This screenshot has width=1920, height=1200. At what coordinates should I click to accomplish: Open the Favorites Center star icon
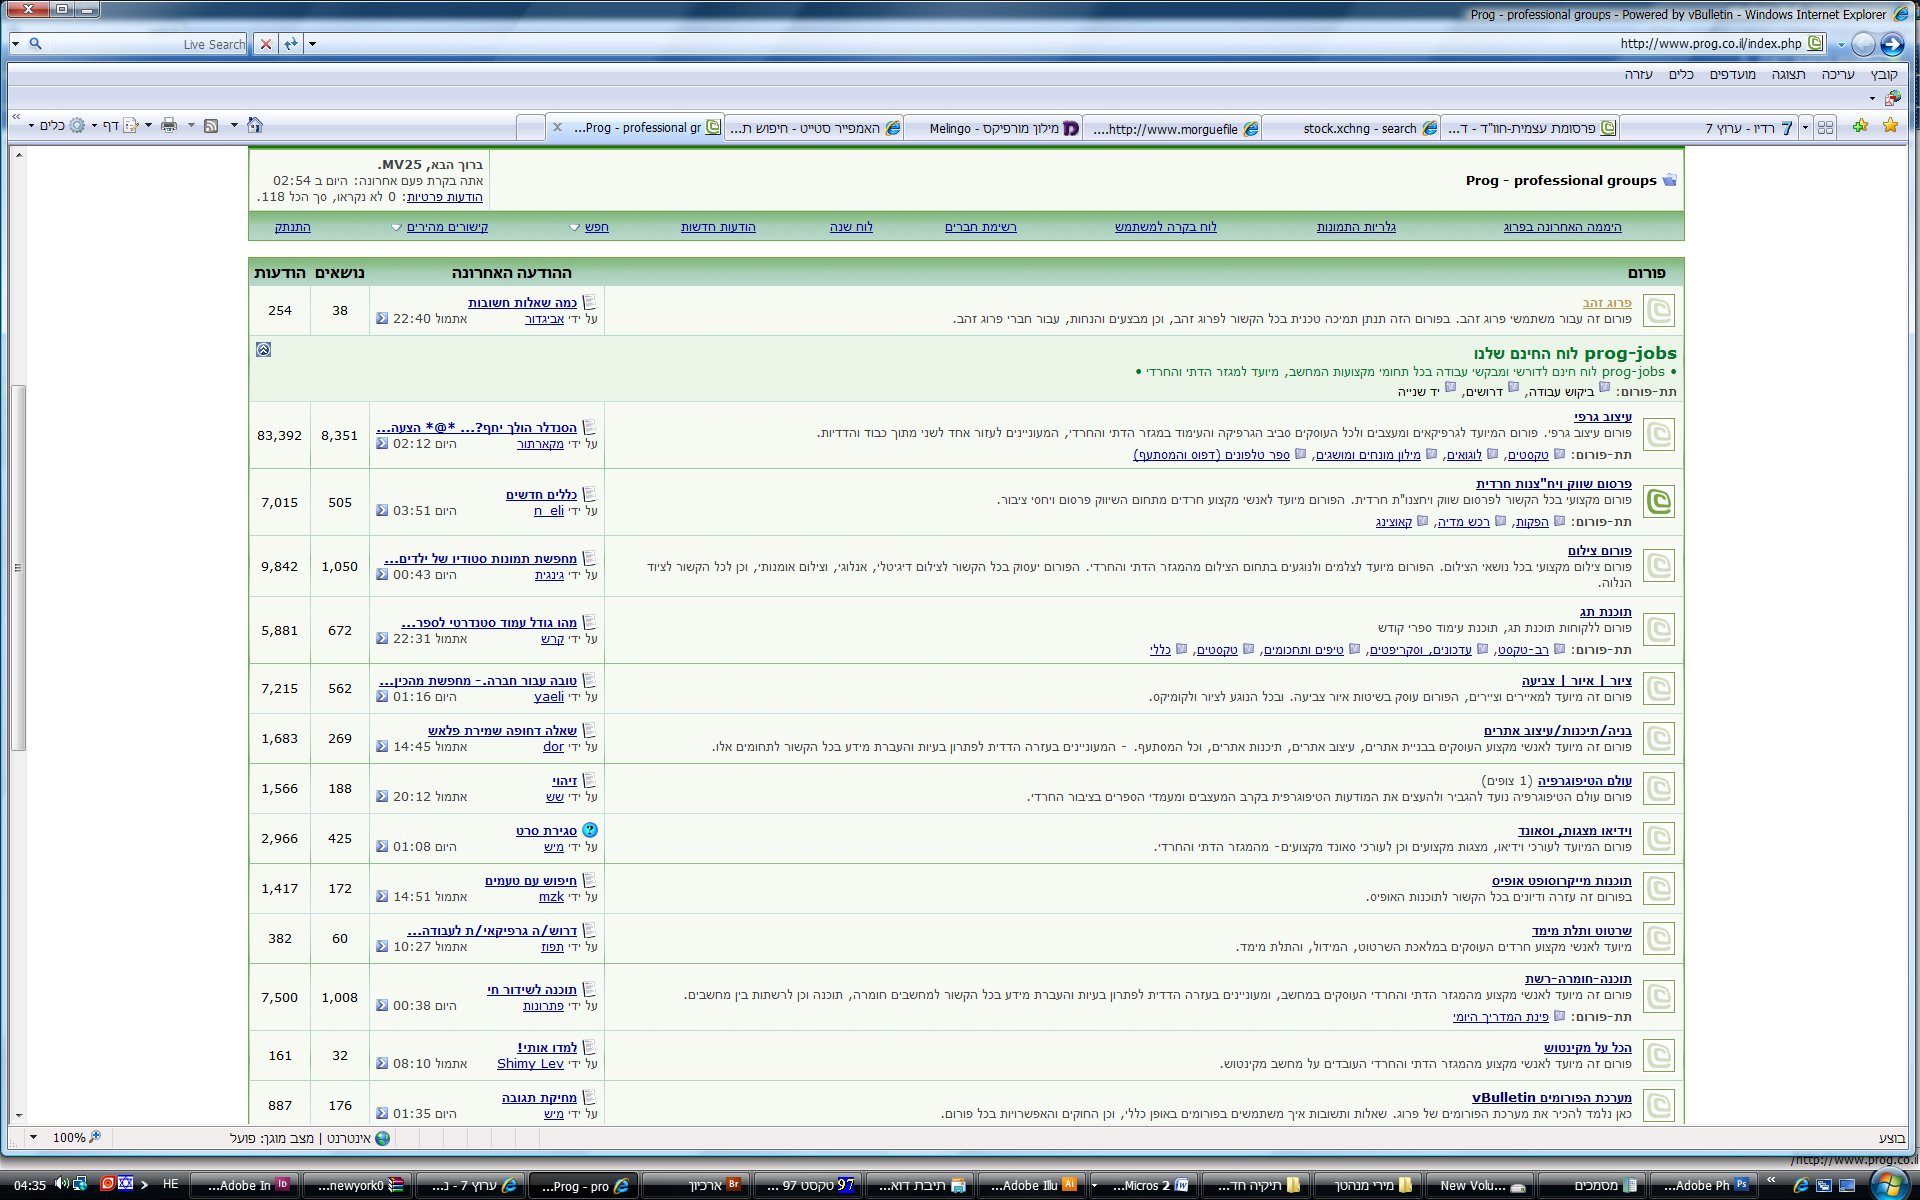coord(1890,126)
